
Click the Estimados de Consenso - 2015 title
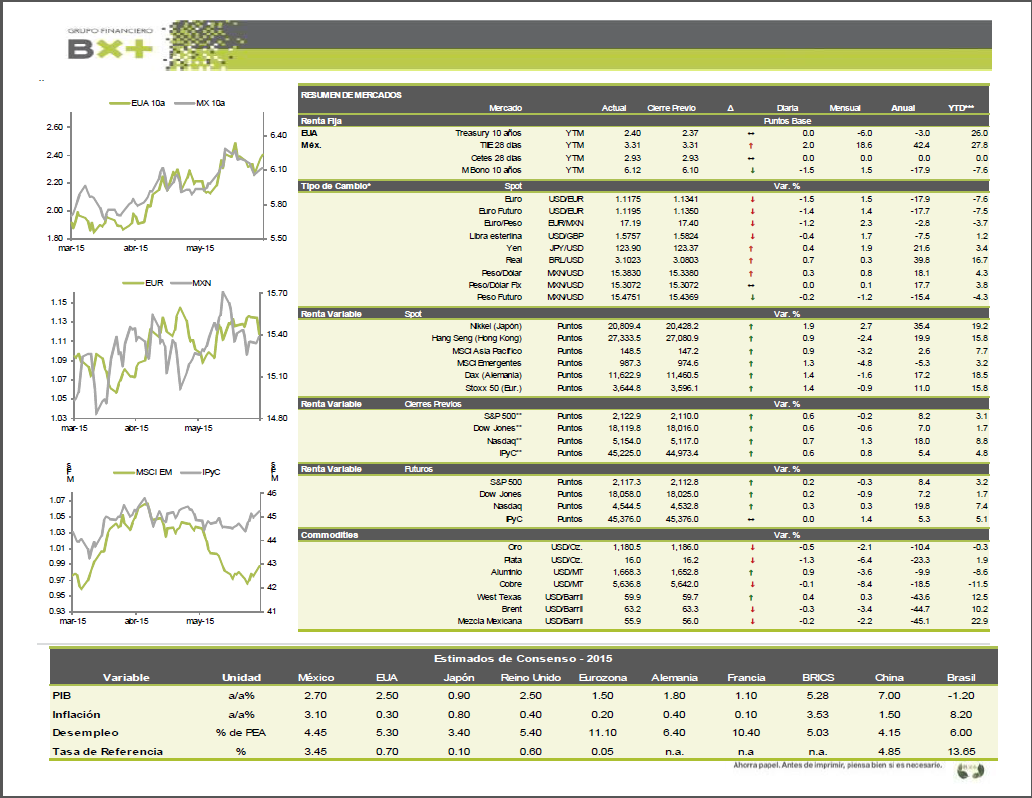tap(523, 658)
